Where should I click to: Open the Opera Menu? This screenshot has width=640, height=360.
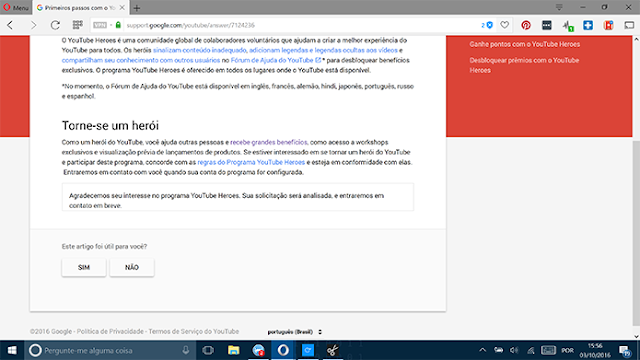pyautogui.click(x=16, y=7)
